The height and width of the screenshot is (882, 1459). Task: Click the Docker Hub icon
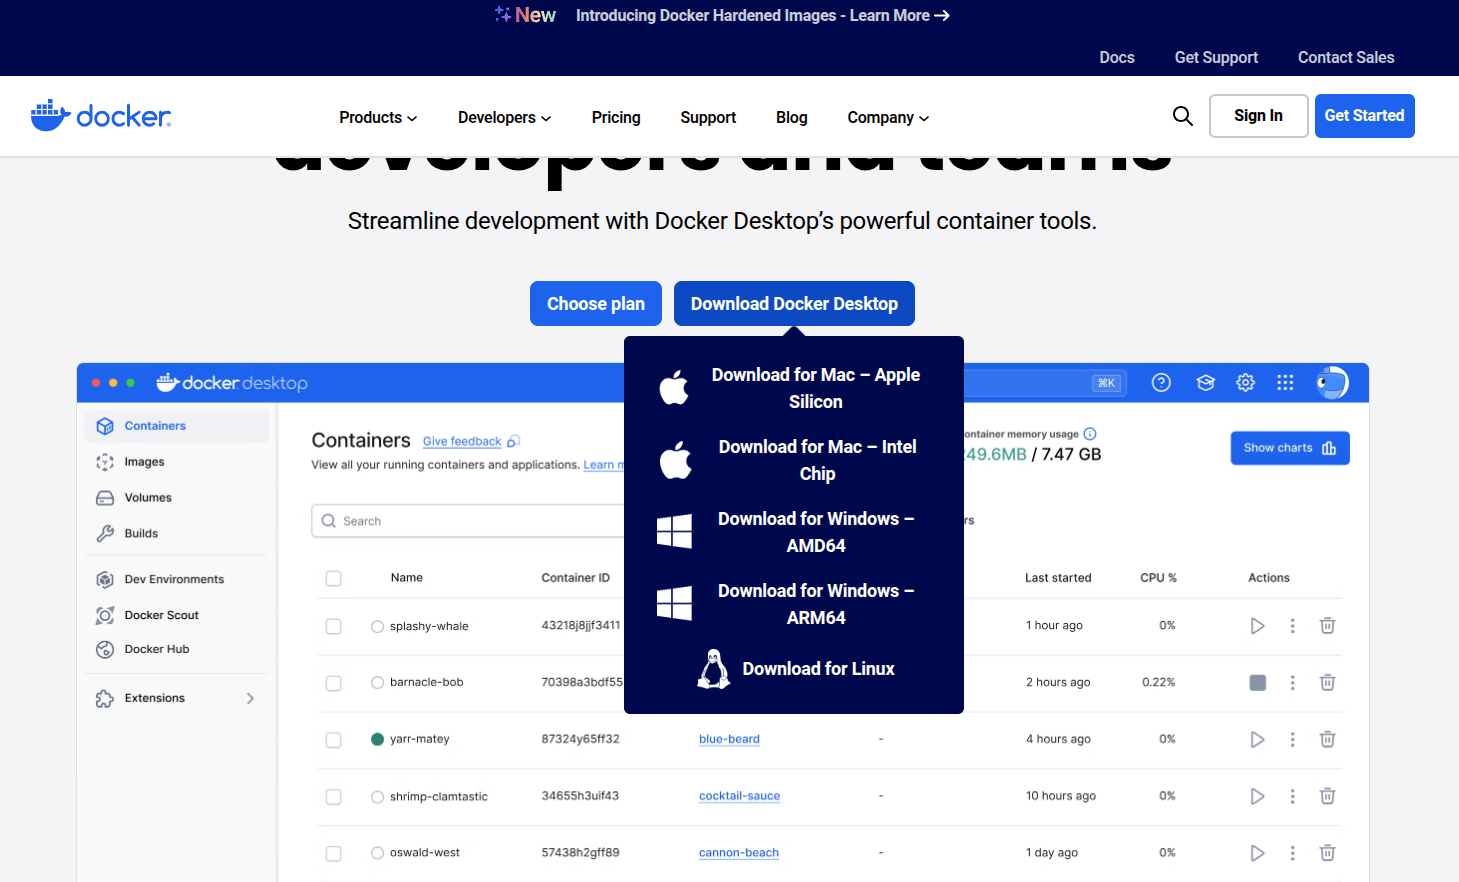(105, 650)
